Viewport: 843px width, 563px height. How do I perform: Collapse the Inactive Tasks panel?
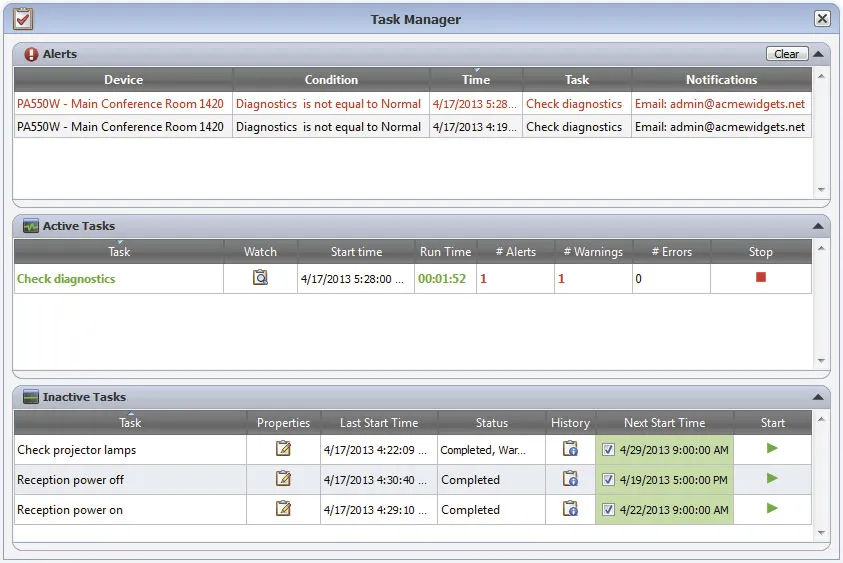point(818,397)
